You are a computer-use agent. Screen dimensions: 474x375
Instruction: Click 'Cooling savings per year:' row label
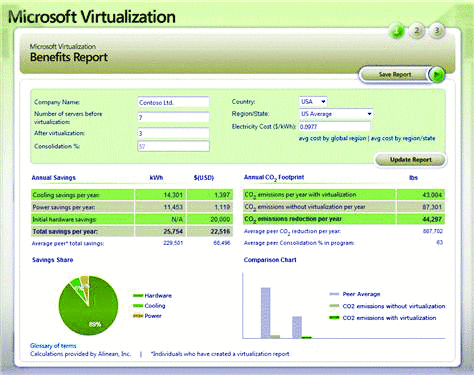[66, 195]
